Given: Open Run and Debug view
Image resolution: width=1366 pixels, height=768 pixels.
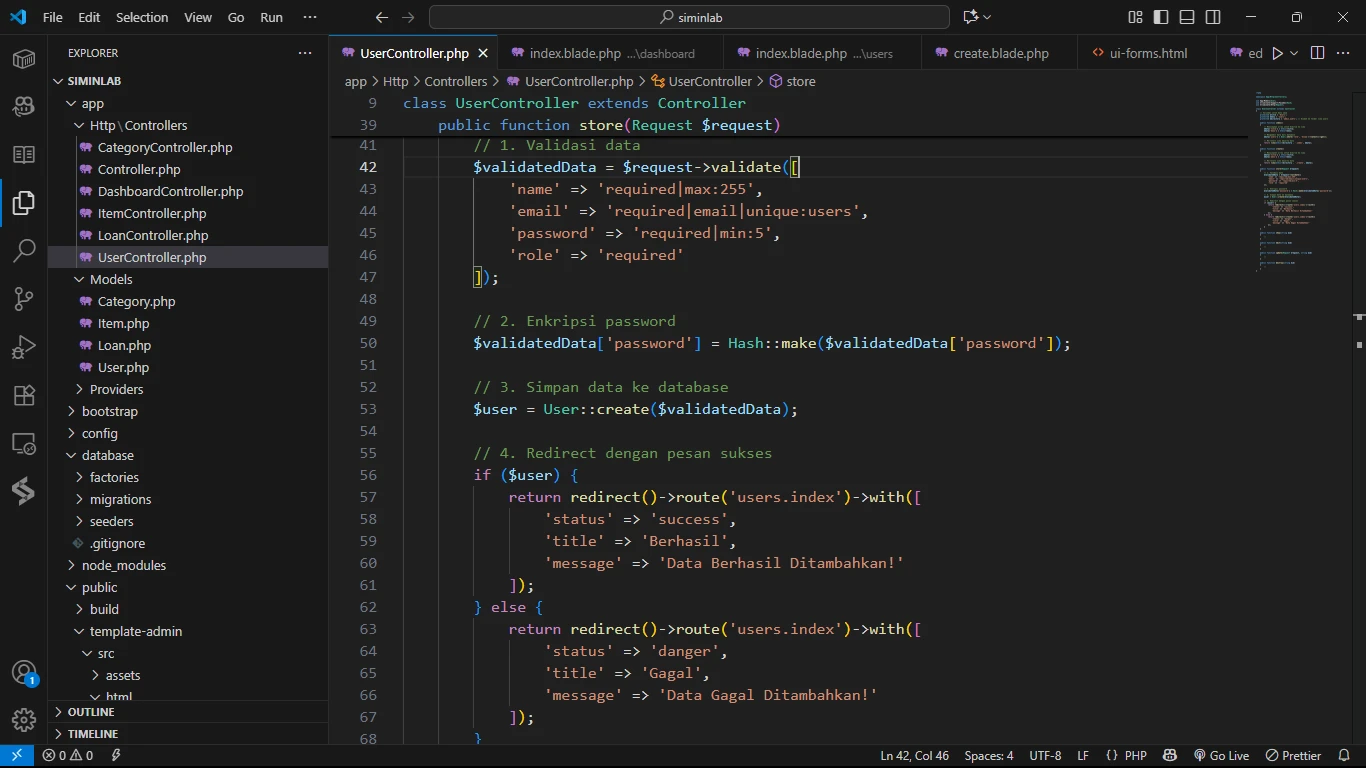Looking at the screenshot, I should click(24, 347).
